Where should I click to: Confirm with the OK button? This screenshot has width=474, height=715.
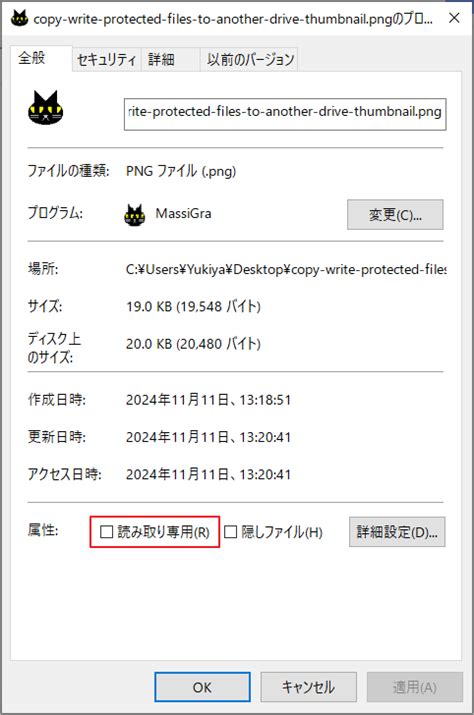click(202, 687)
